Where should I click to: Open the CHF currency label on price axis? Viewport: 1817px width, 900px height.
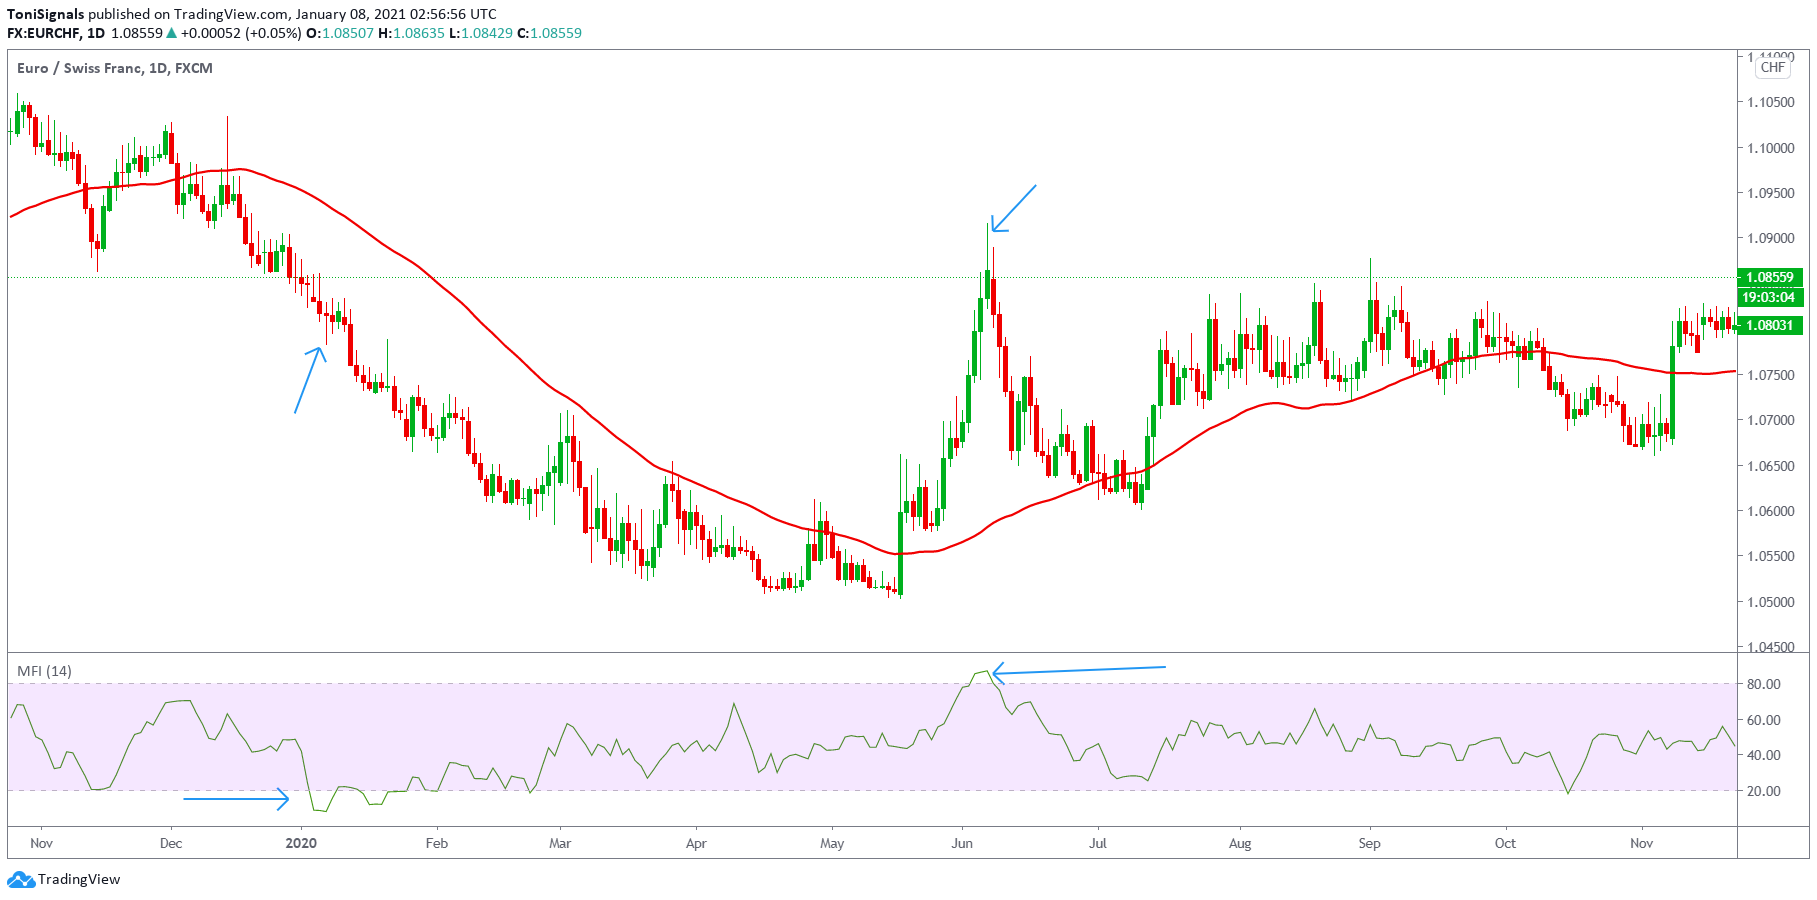point(1772,68)
